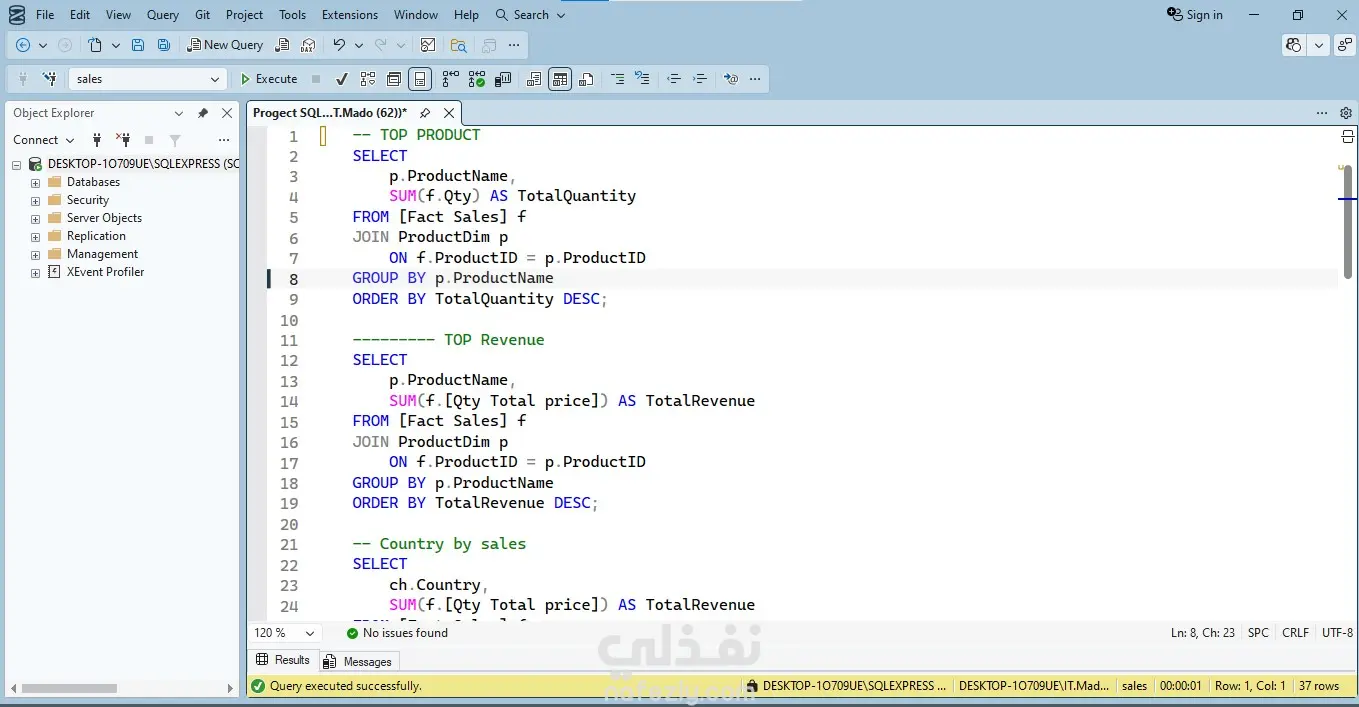
Task: Comment out the selected lines
Action: (617, 79)
